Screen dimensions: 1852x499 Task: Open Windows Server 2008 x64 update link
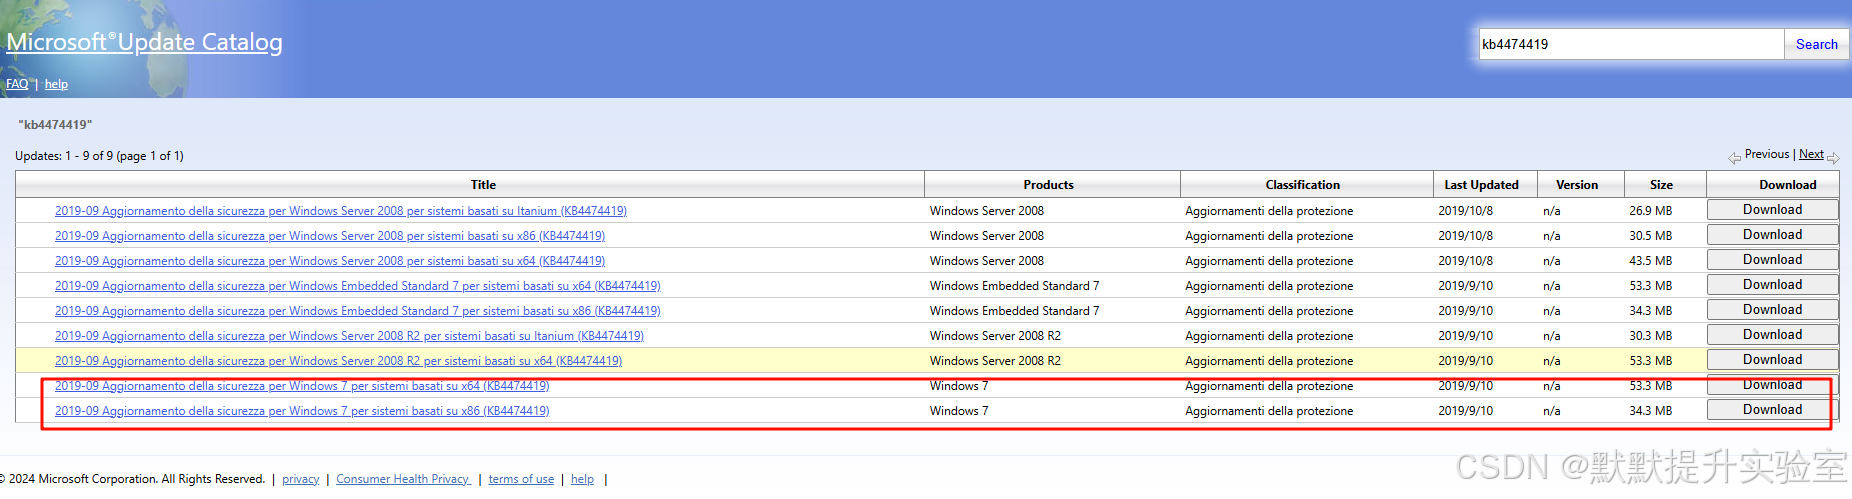[330, 261]
